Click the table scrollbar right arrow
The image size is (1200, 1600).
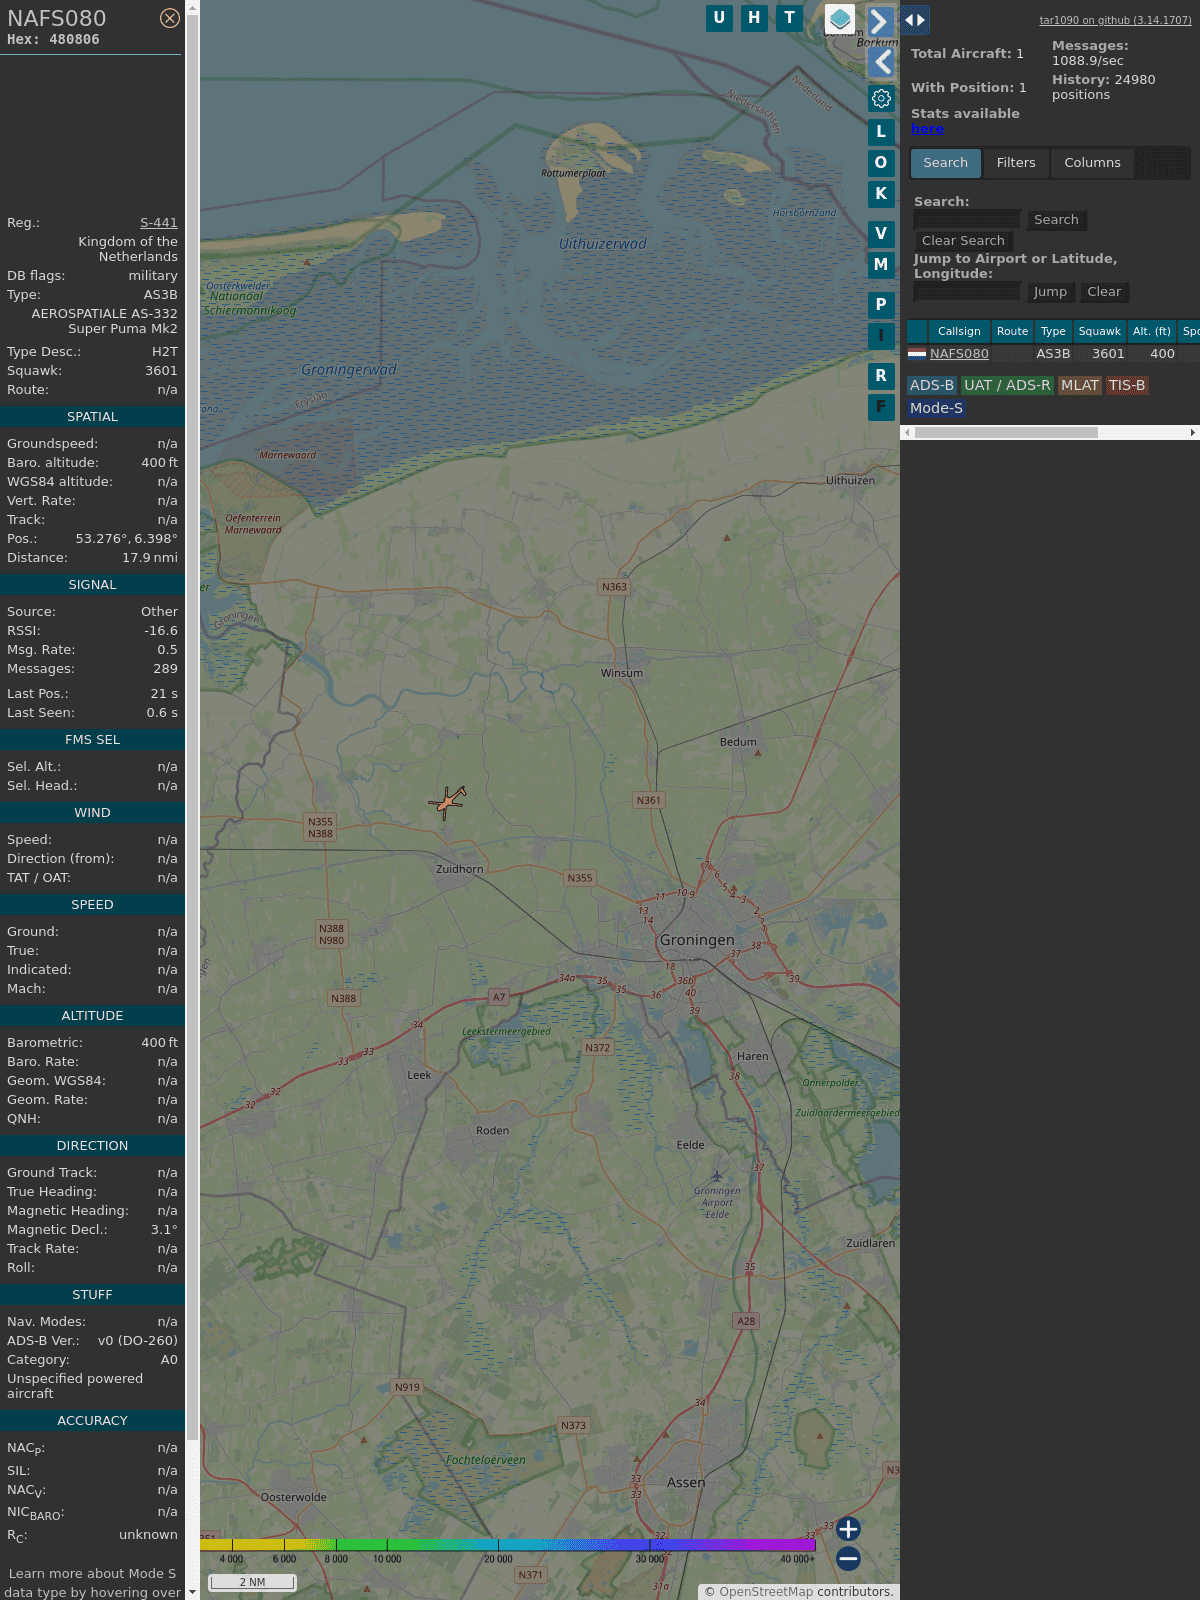pos(1193,433)
